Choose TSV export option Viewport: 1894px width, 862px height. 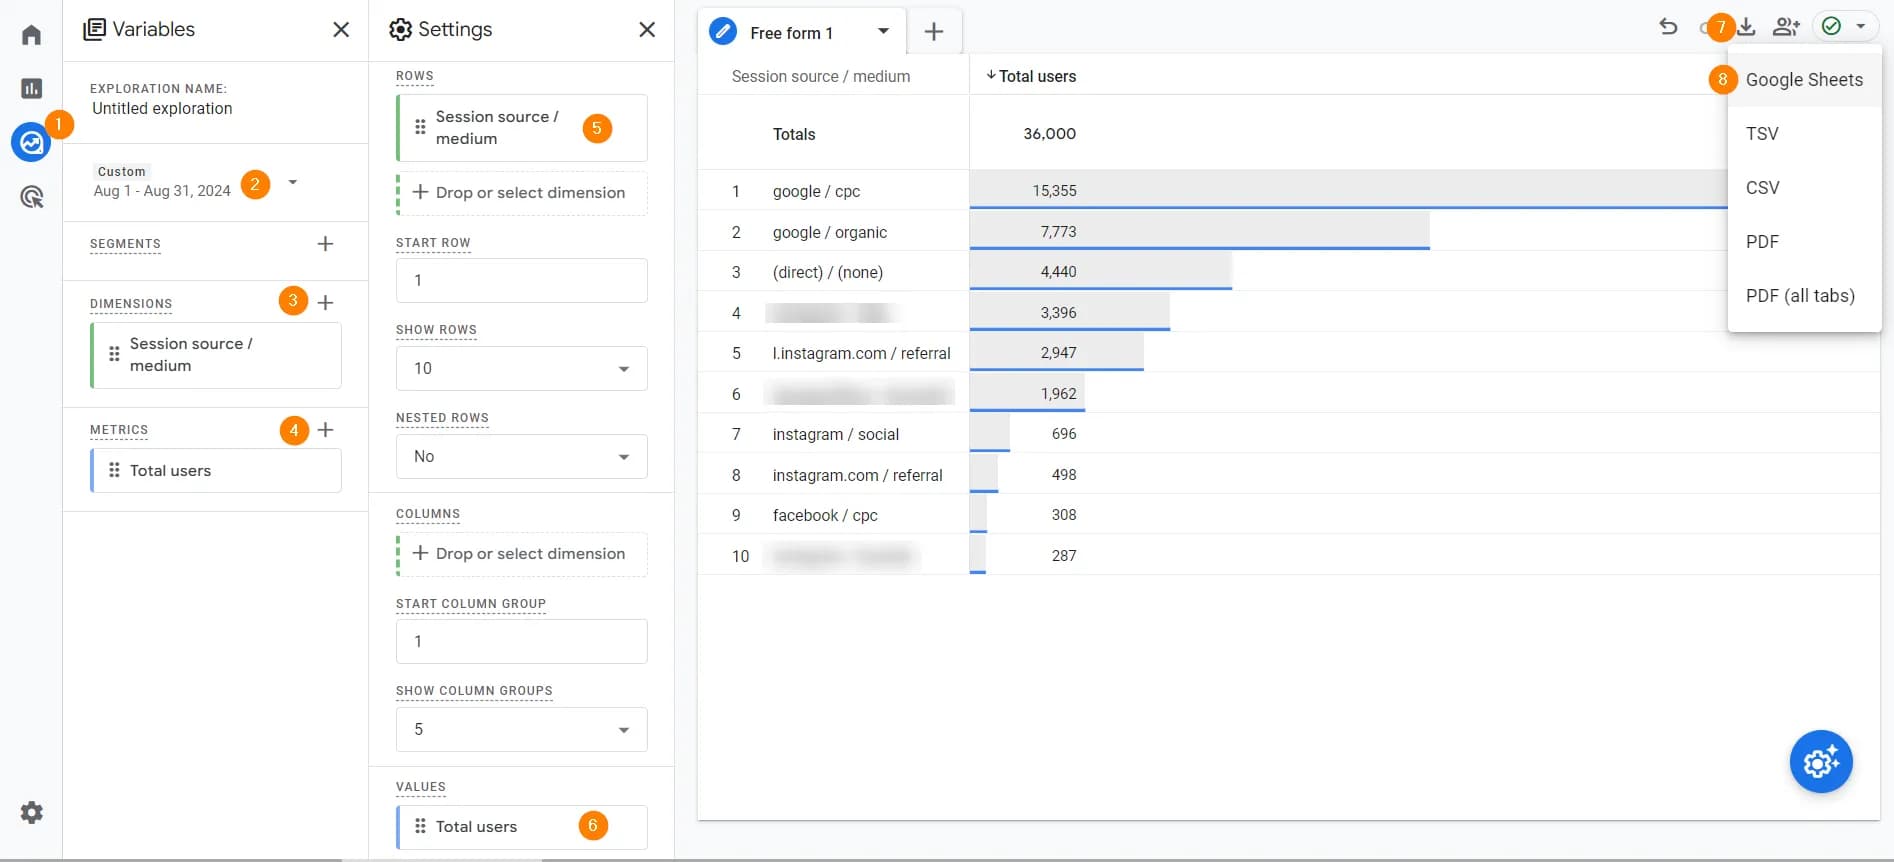[1804, 134]
